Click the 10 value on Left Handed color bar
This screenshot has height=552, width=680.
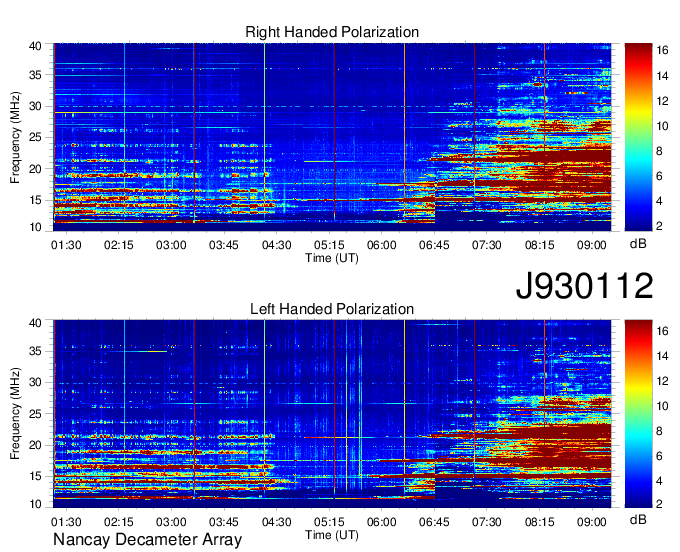coord(662,406)
